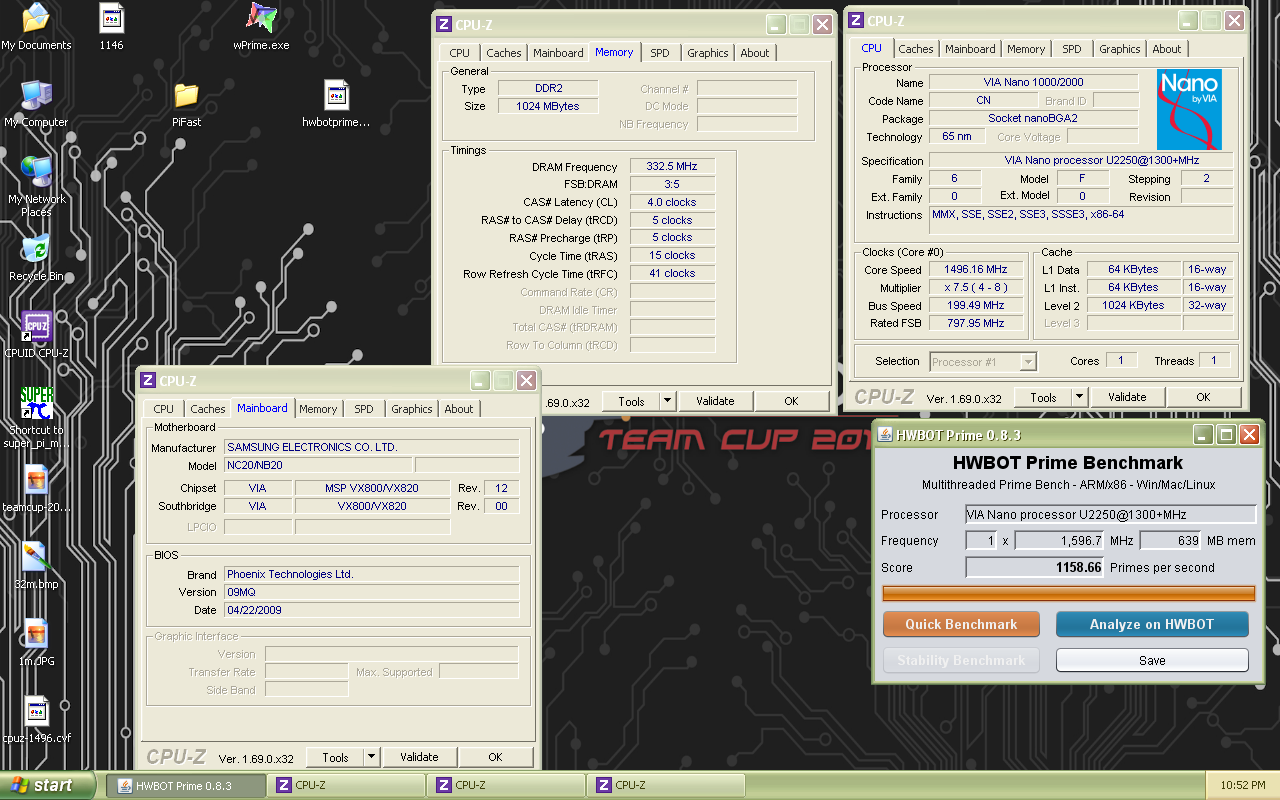Click Tools button in Mainboard window

(x=336, y=757)
